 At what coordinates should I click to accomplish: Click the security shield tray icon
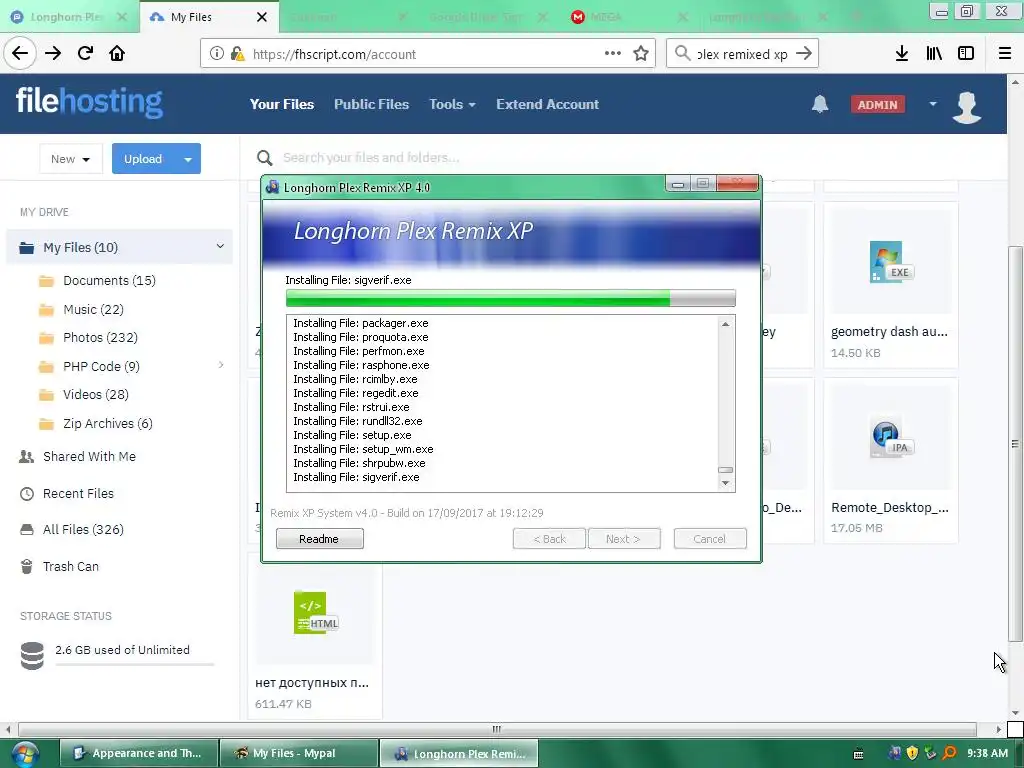[912, 753]
